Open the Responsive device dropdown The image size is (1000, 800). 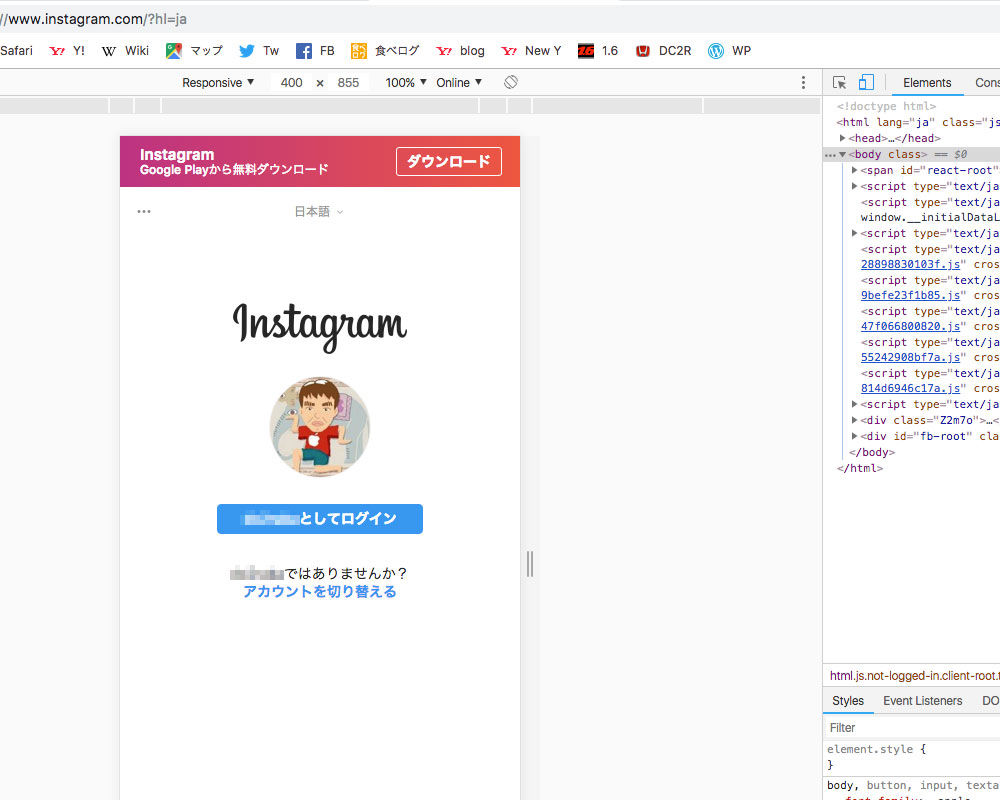pos(218,82)
